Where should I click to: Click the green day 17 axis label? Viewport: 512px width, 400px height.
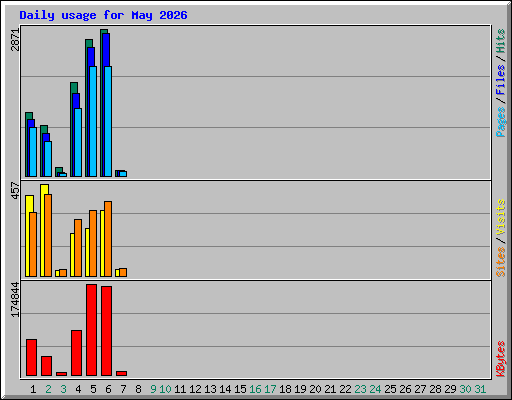point(270,389)
